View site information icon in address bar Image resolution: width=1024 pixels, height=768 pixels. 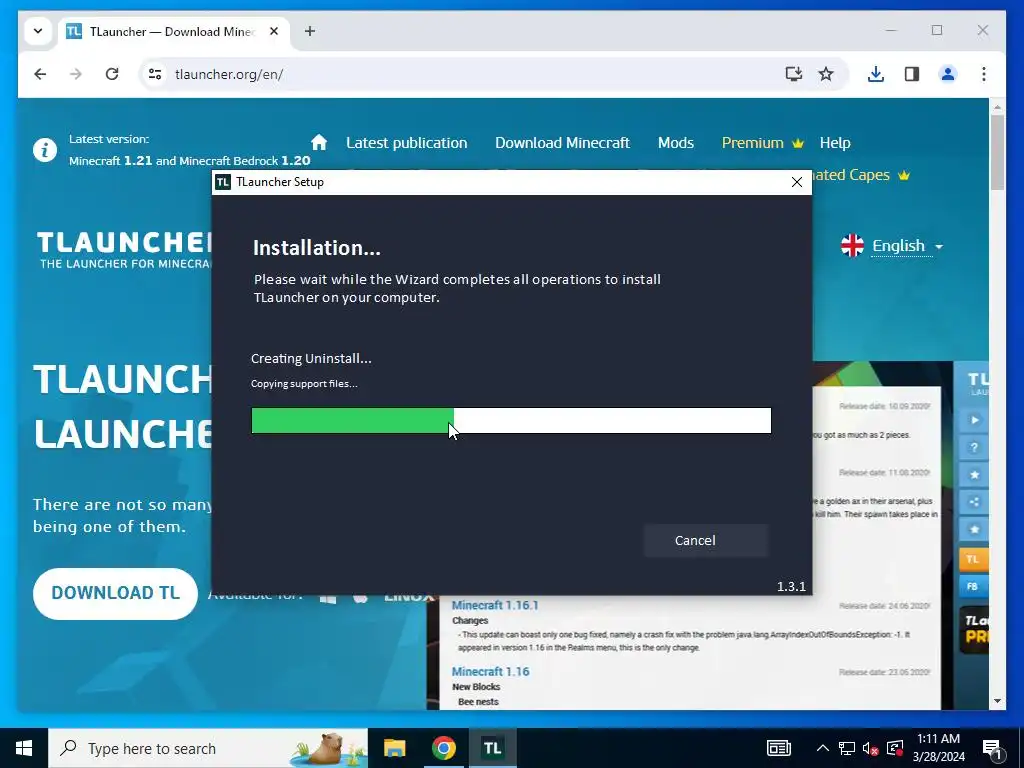(x=155, y=74)
